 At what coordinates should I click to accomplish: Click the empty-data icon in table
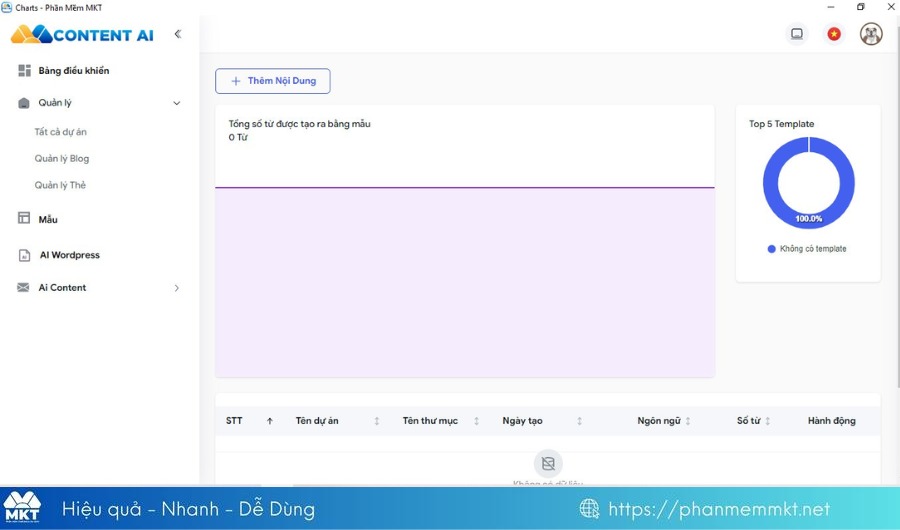point(548,463)
